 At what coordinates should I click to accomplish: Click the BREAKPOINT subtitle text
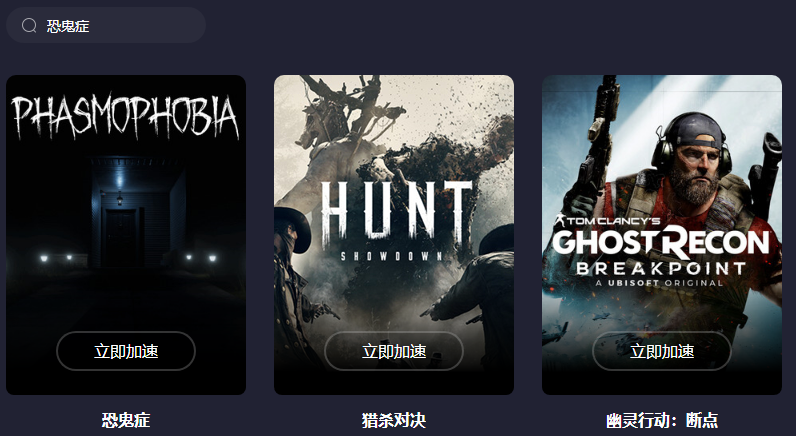click(661, 269)
